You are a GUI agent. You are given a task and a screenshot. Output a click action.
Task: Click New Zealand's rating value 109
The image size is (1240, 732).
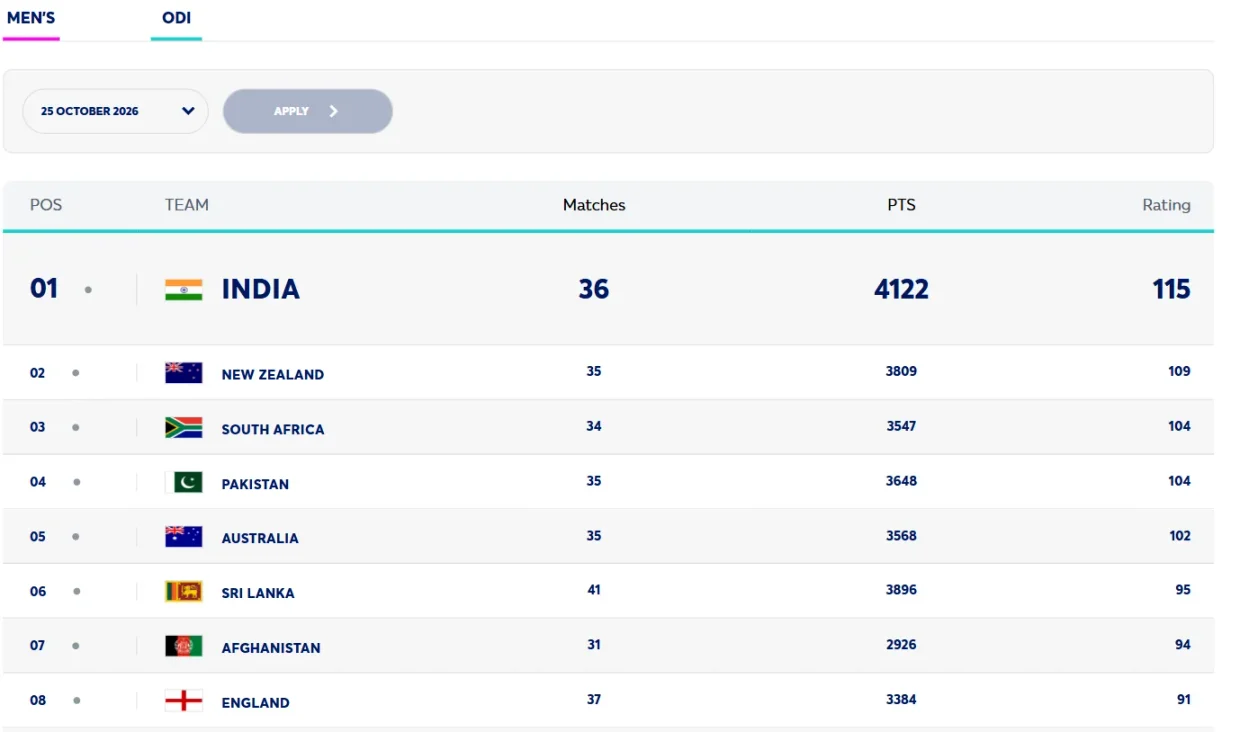point(1179,371)
